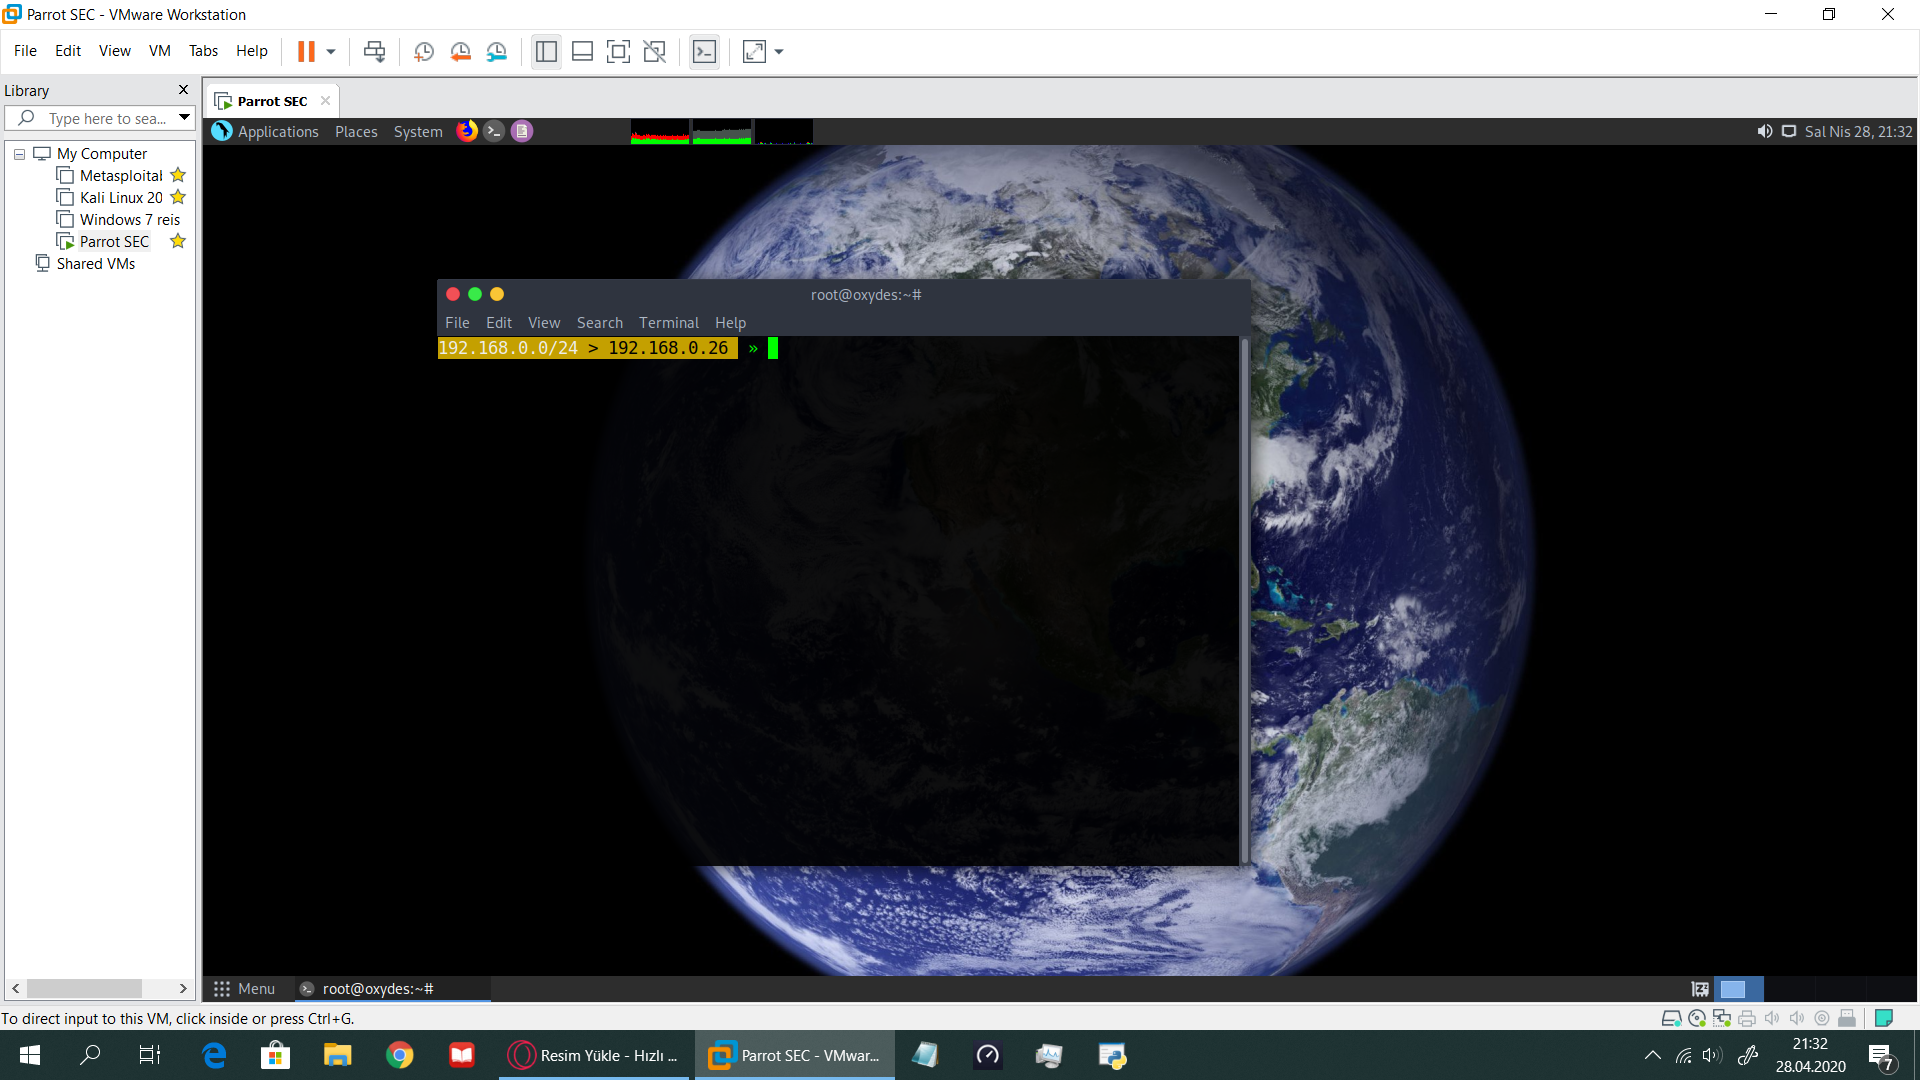1920x1080 pixels.
Task: Click the library search field
Action: pos(105,119)
